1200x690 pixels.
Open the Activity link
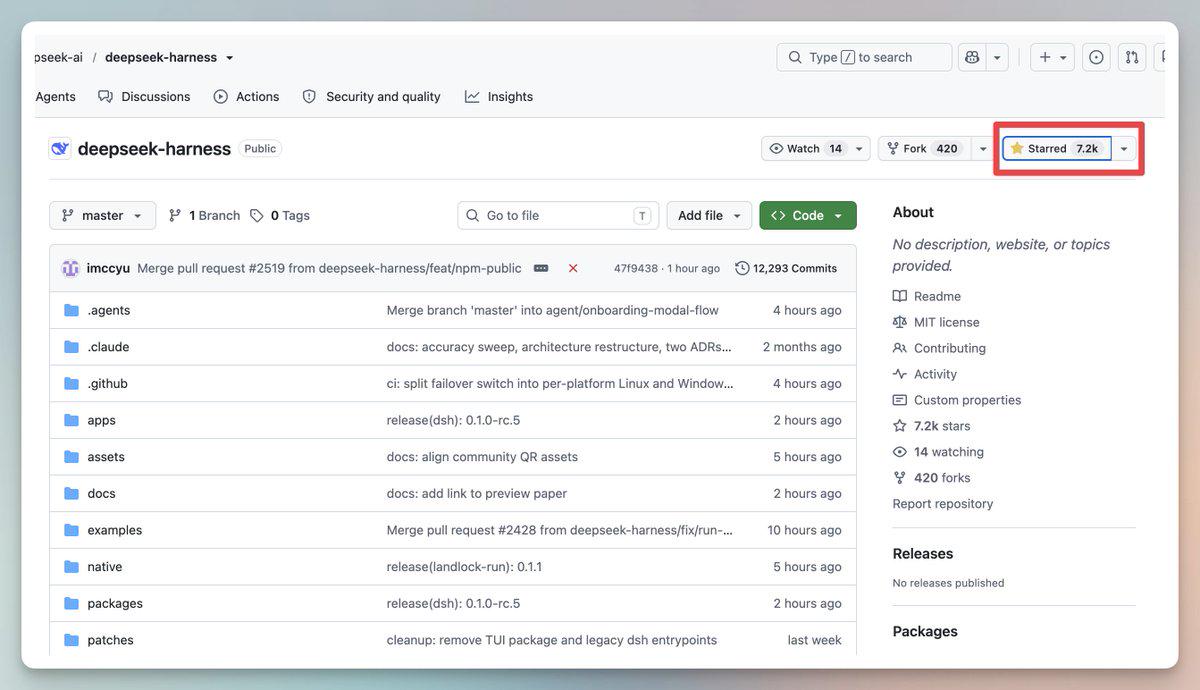tap(935, 374)
